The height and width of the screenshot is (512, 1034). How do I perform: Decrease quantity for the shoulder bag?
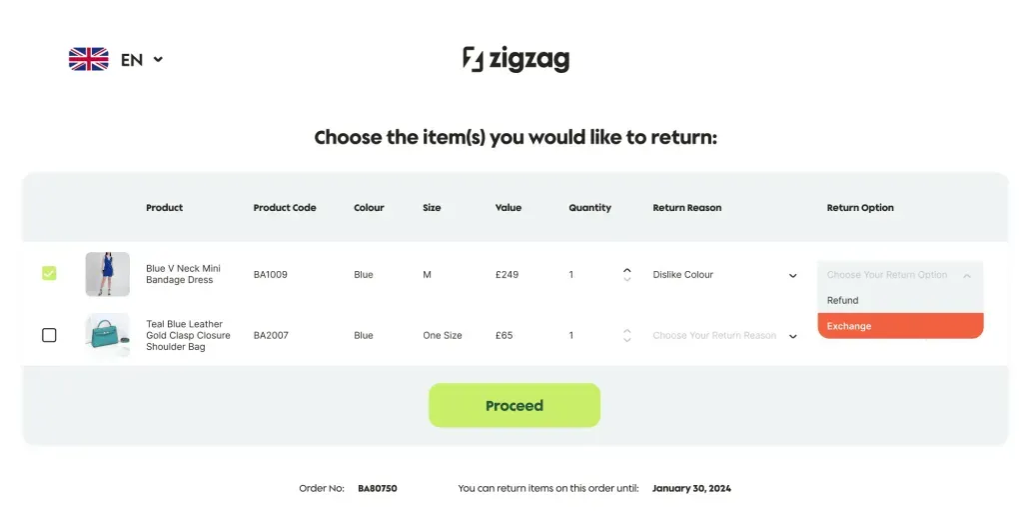(627, 340)
